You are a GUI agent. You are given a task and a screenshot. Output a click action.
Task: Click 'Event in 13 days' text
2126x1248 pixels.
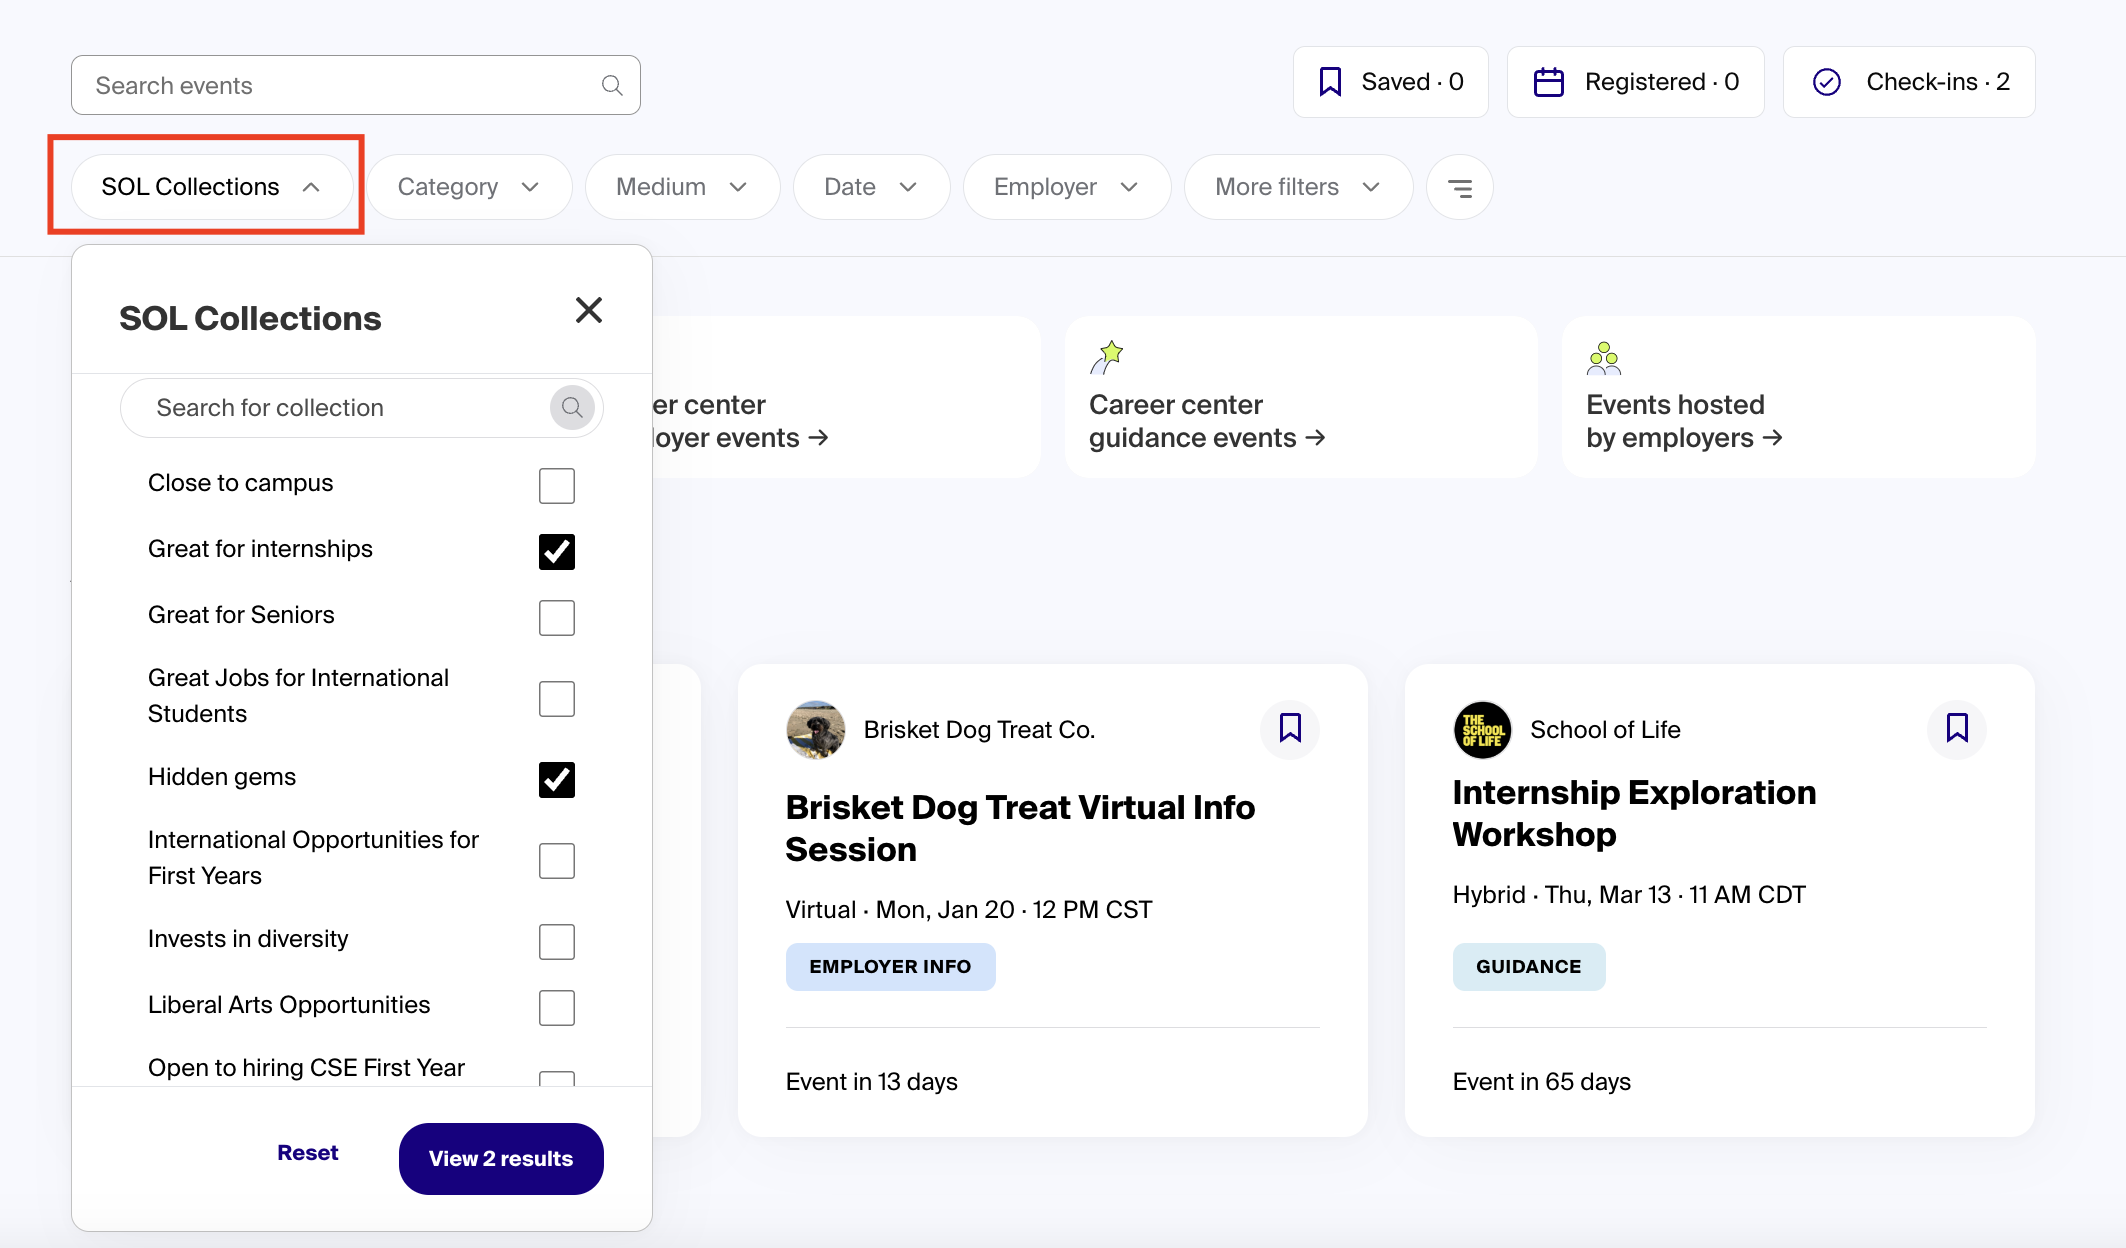point(871,1082)
